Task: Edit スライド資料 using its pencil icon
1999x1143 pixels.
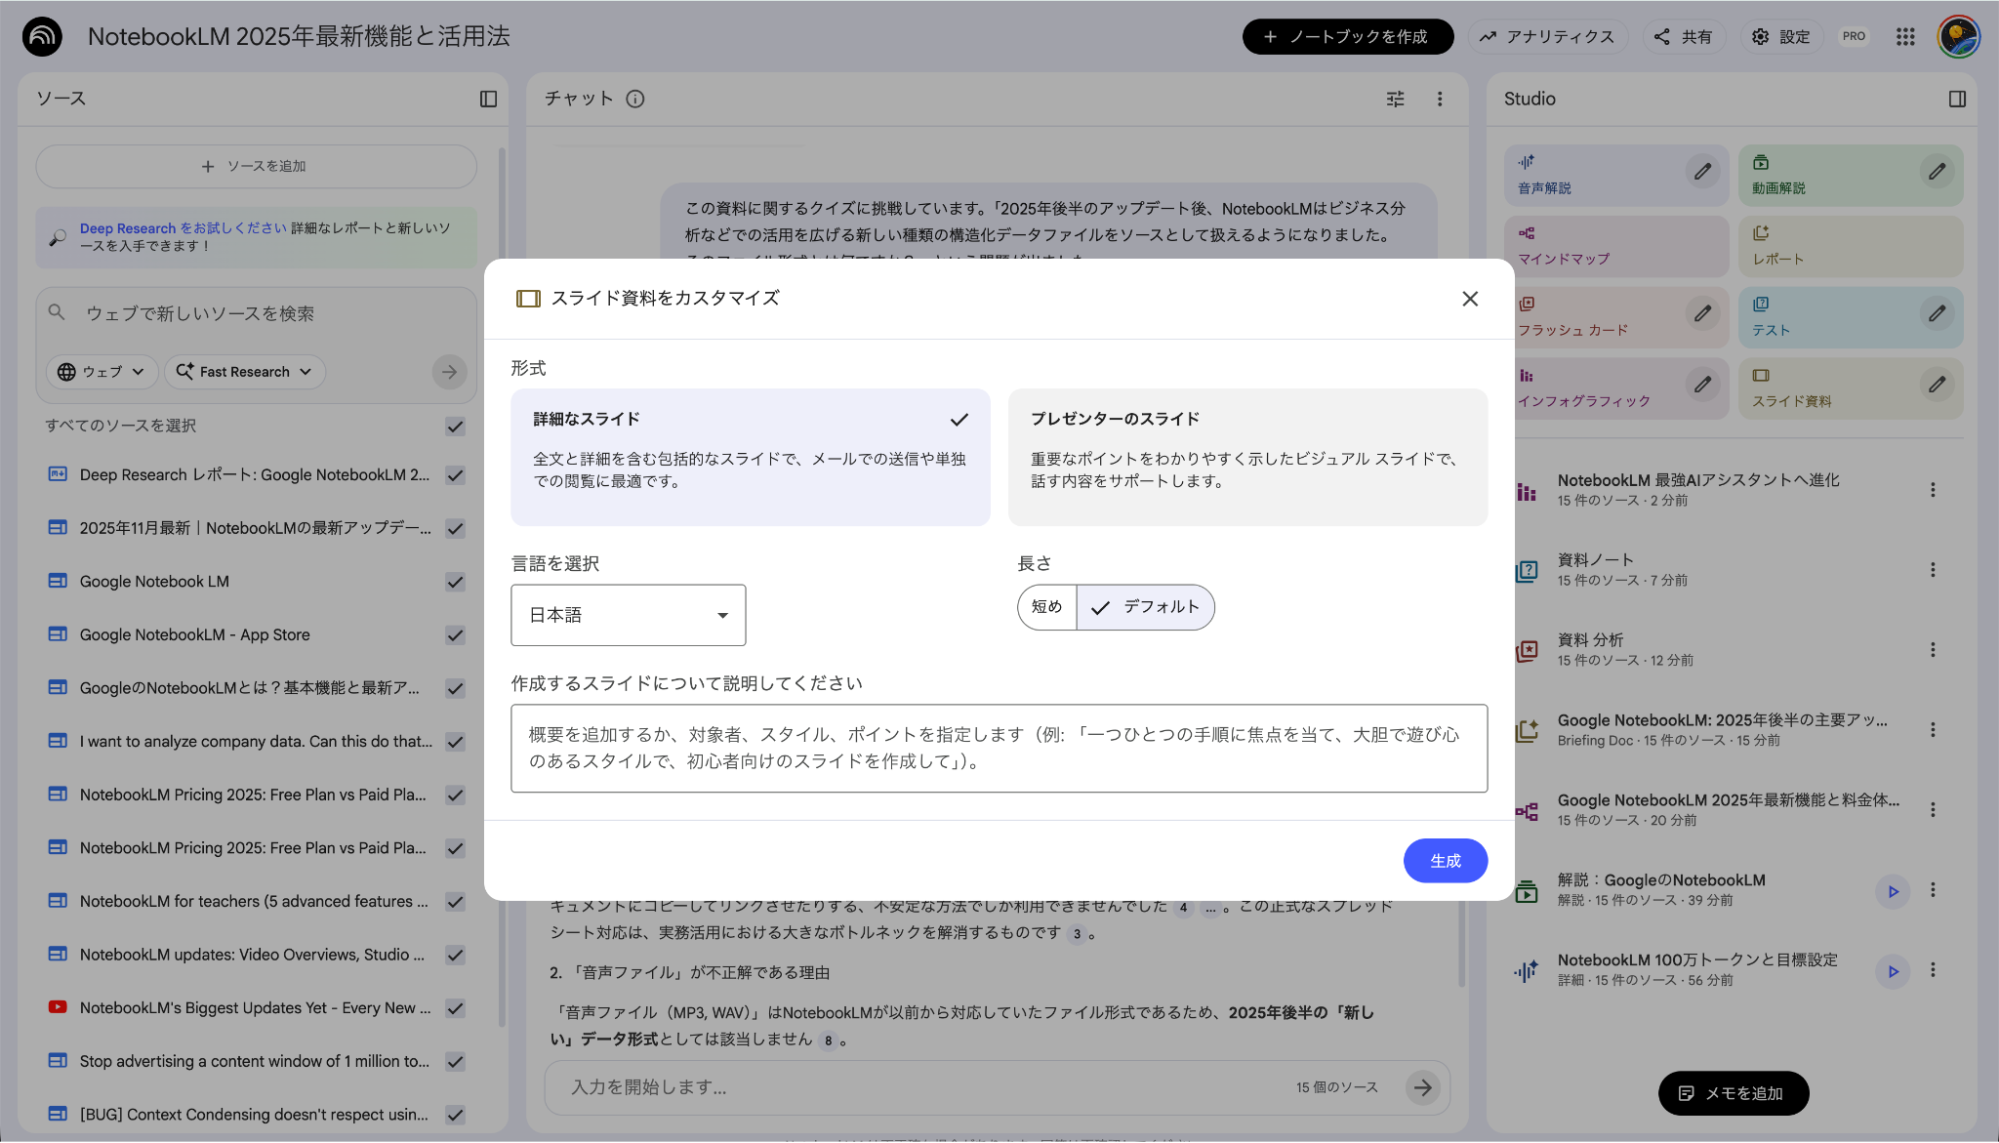Action: (x=1938, y=384)
